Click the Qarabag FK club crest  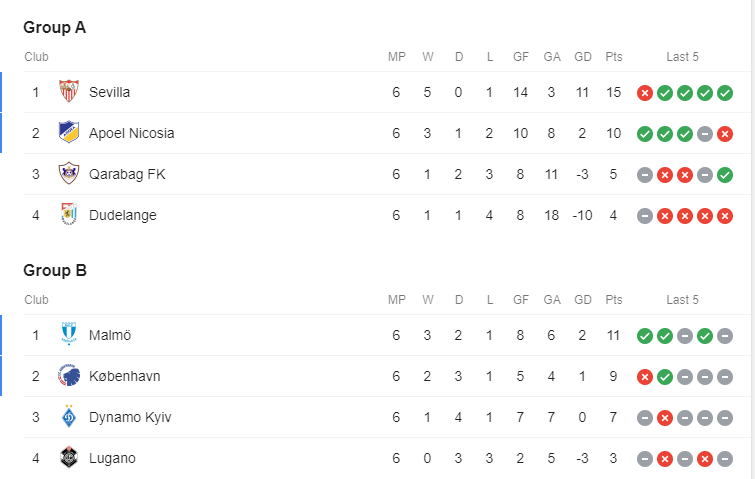point(68,174)
